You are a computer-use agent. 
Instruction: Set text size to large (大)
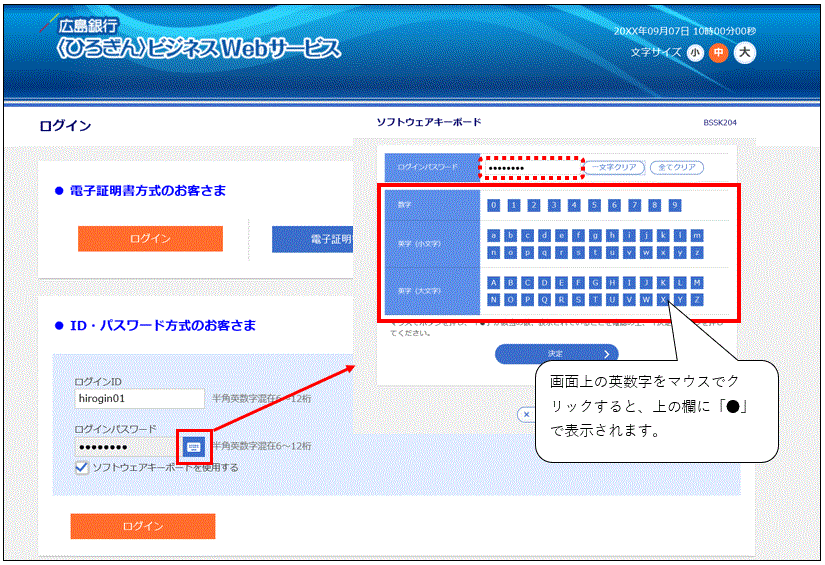point(744,53)
